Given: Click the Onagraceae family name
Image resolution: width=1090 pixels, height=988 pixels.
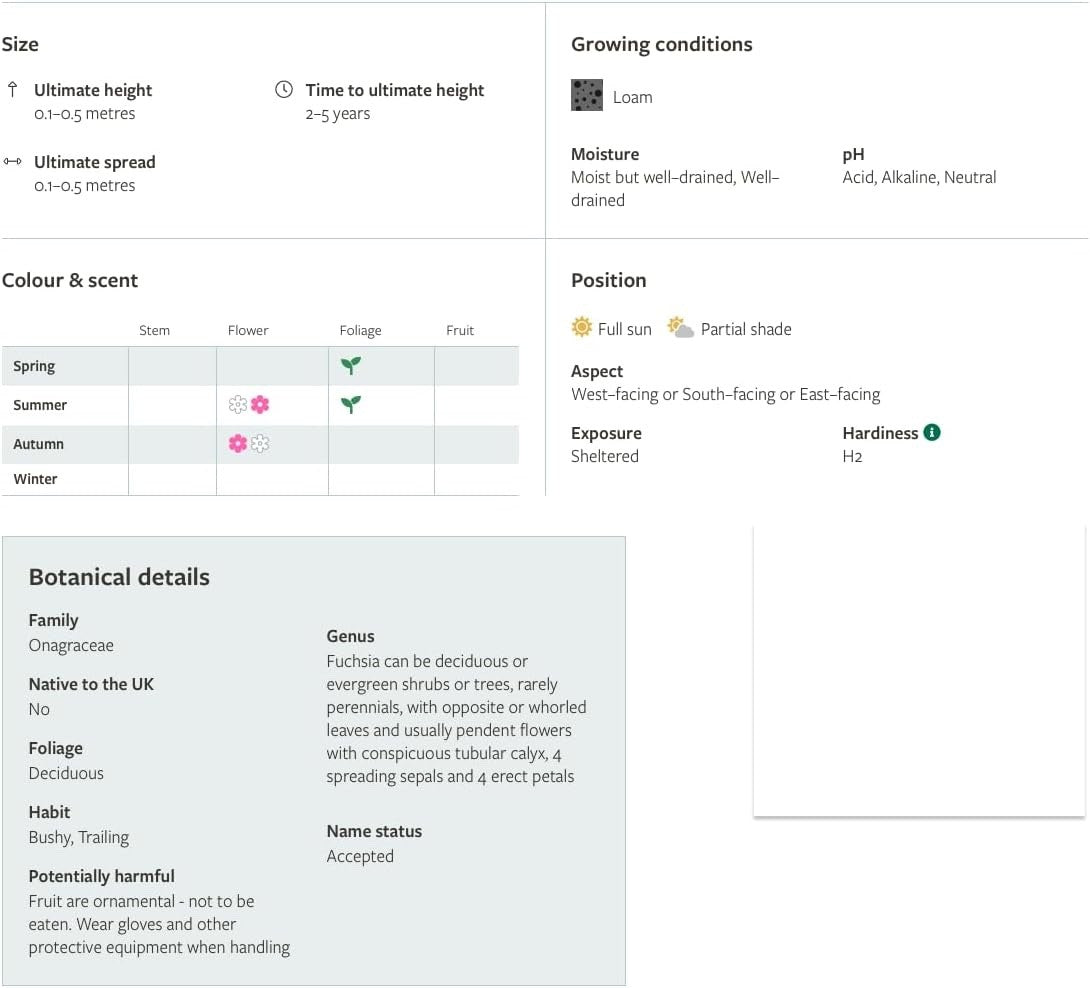Looking at the screenshot, I should [71, 645].
